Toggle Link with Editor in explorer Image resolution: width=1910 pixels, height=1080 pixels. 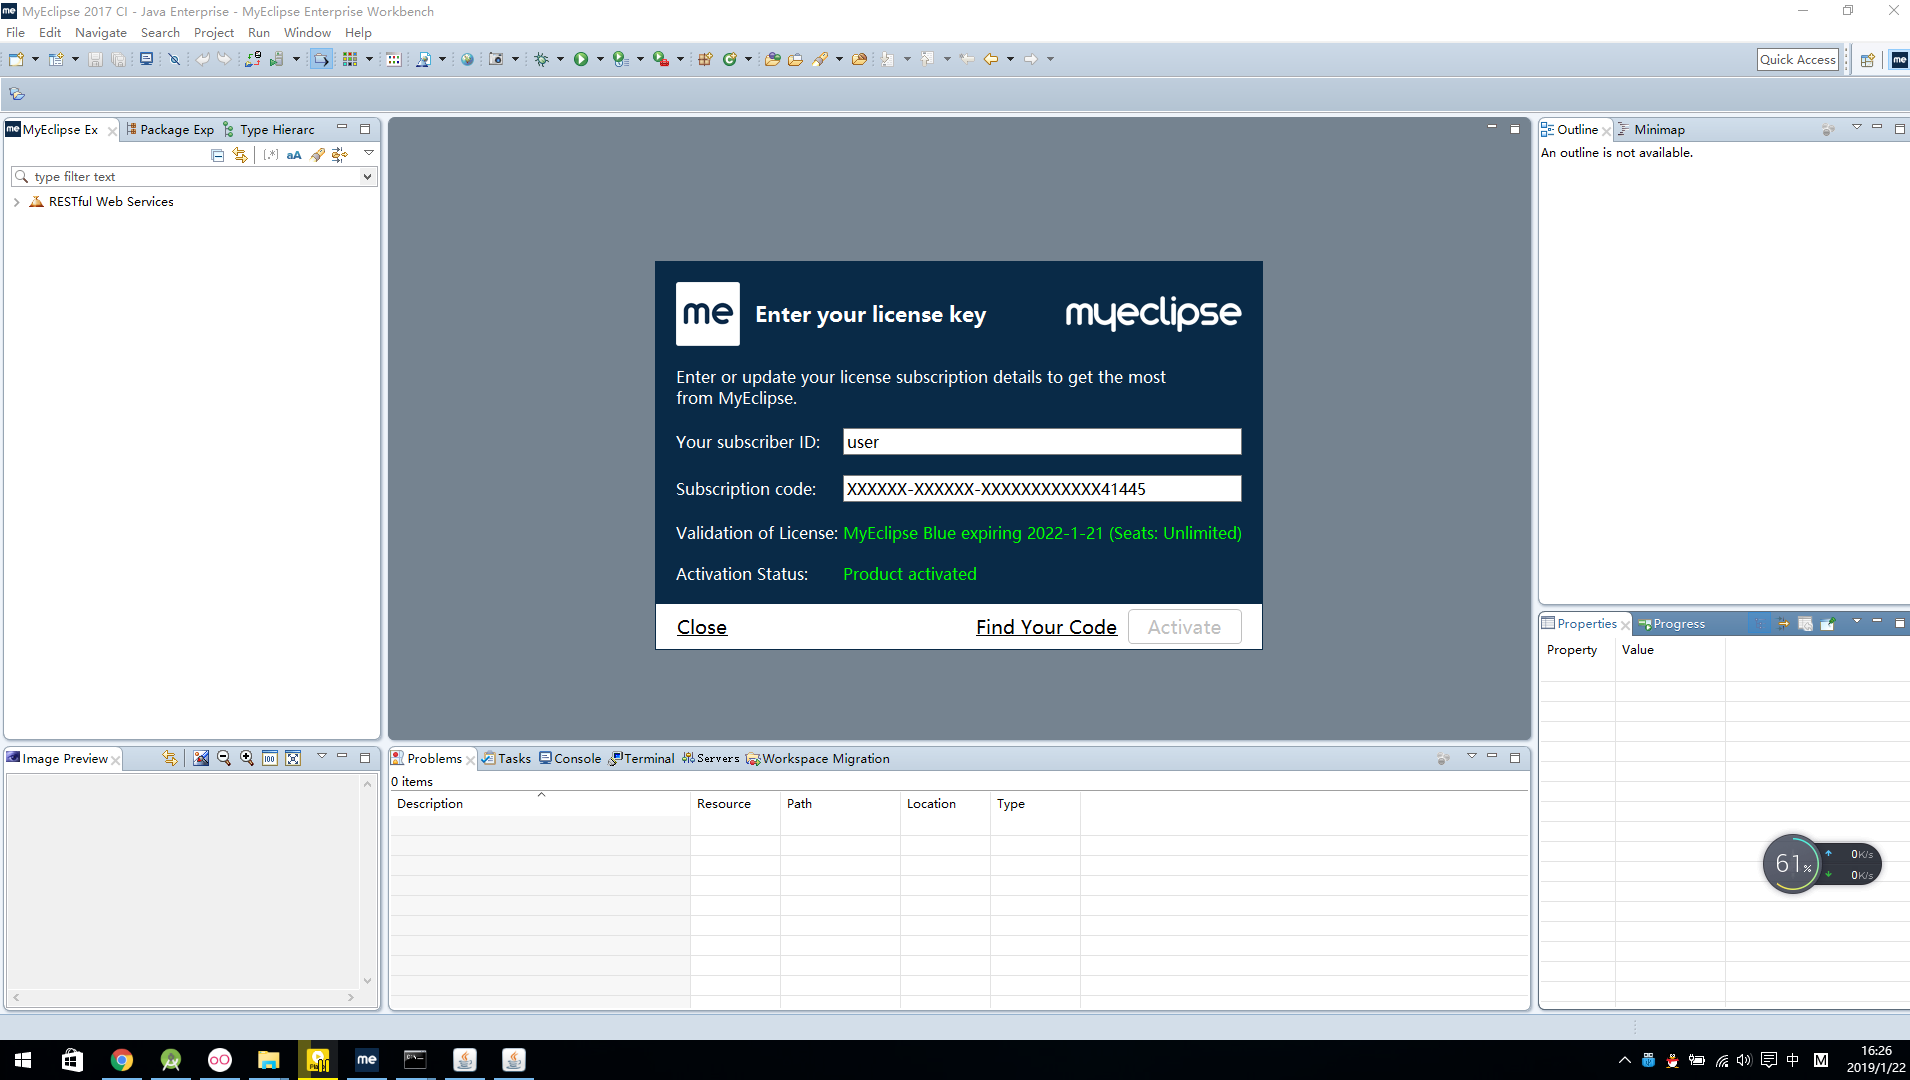(x=240, y=154)
